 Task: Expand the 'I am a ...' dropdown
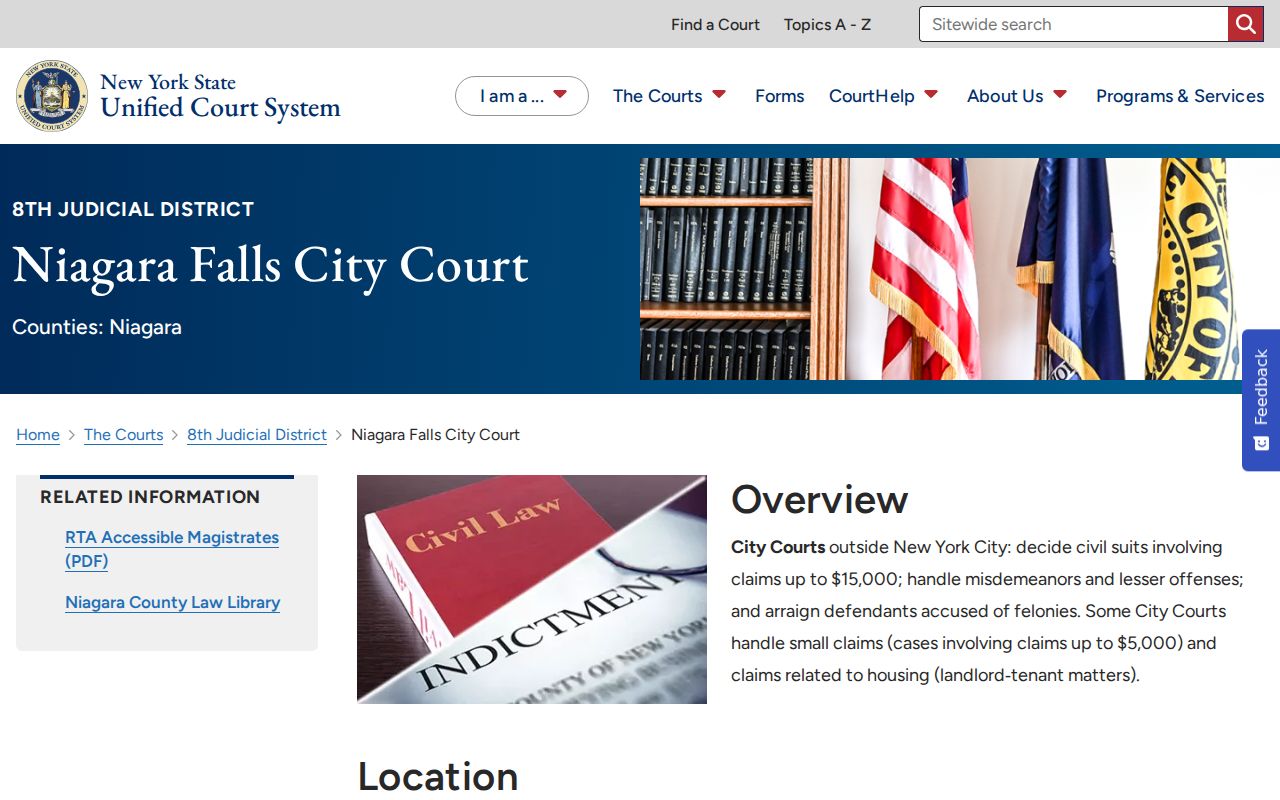pyautogui.click(x=522, y=96)
